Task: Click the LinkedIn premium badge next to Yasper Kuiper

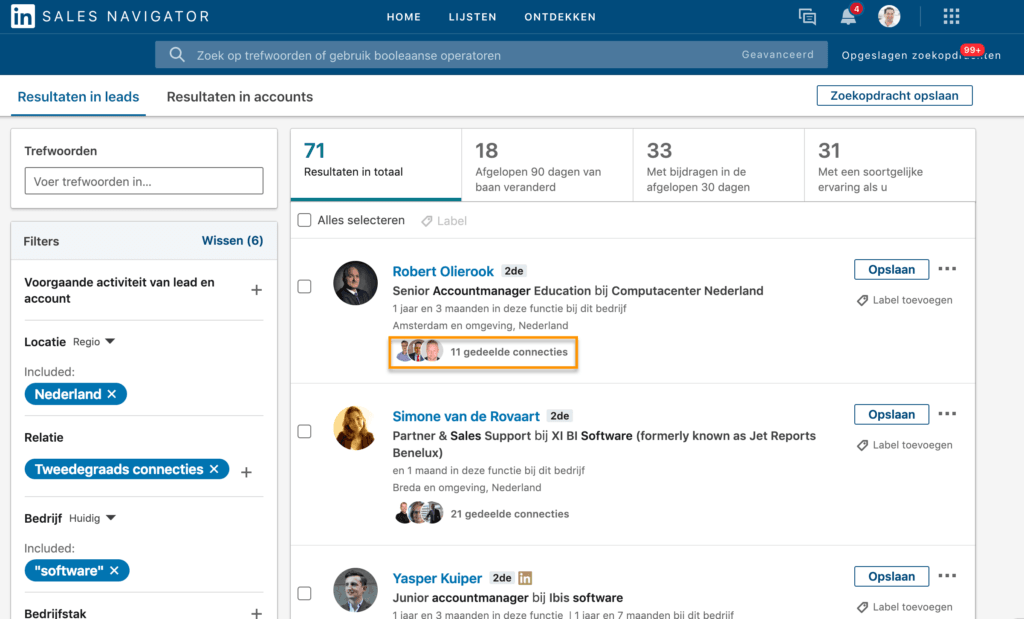Action: click(525, 578)
